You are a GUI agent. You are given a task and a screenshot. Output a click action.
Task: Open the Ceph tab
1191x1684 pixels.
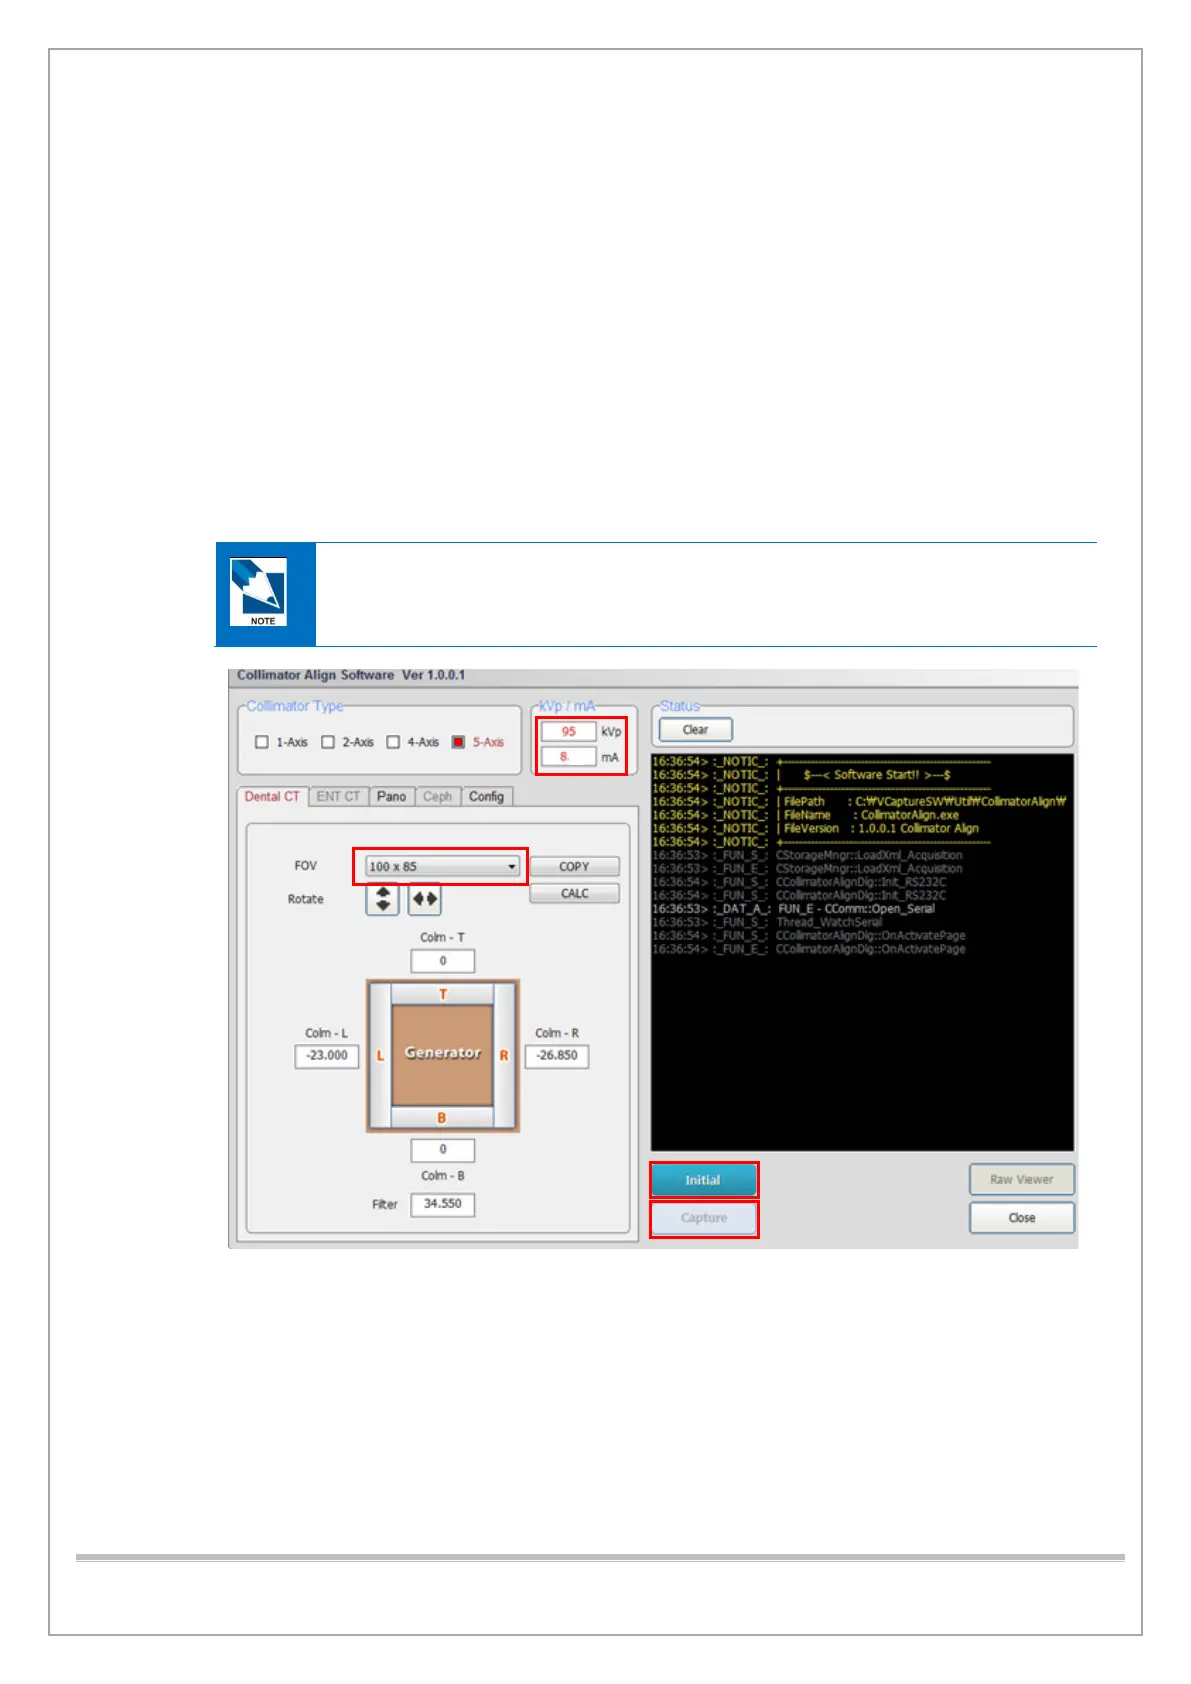[437, 797]
